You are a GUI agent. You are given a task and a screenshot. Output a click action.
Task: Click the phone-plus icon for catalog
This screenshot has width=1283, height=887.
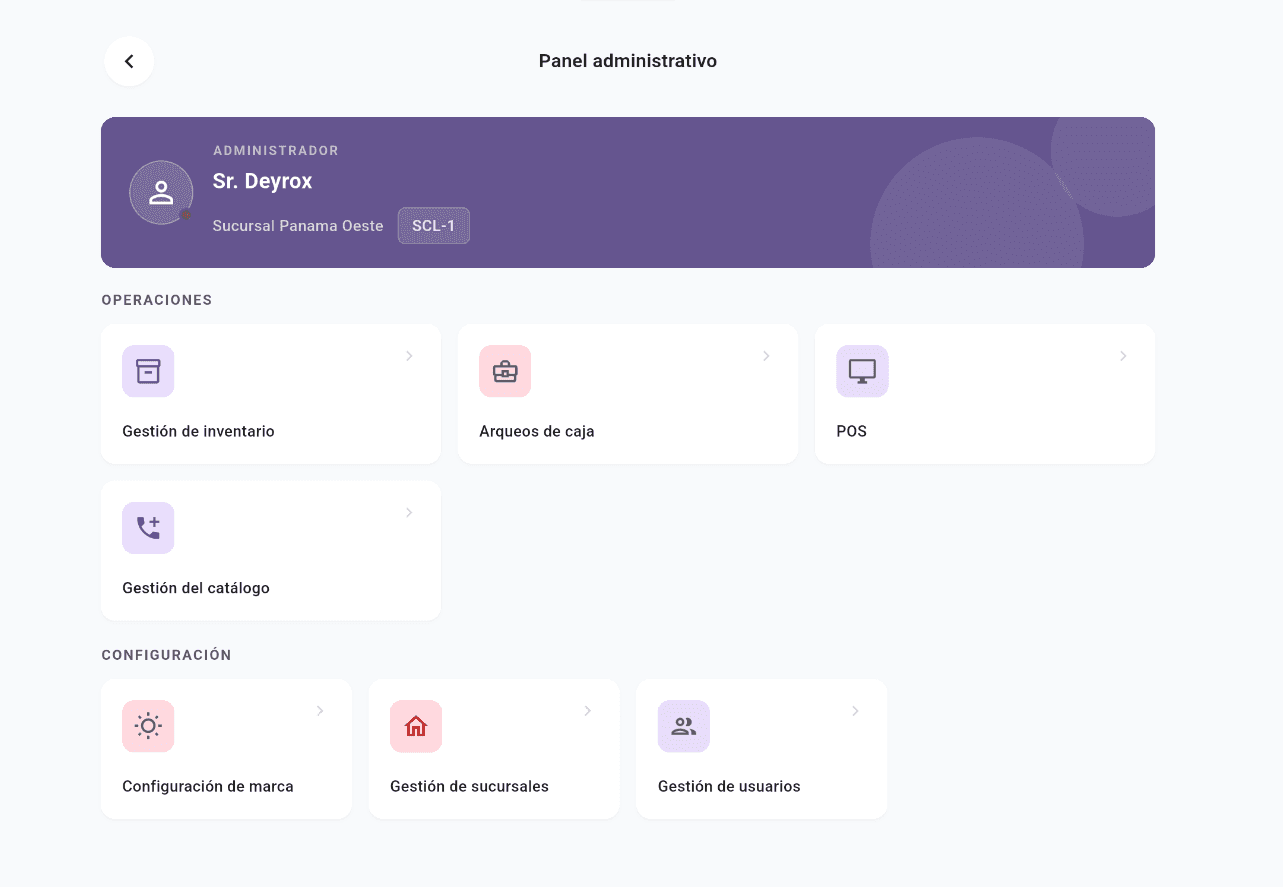[148, 528]
